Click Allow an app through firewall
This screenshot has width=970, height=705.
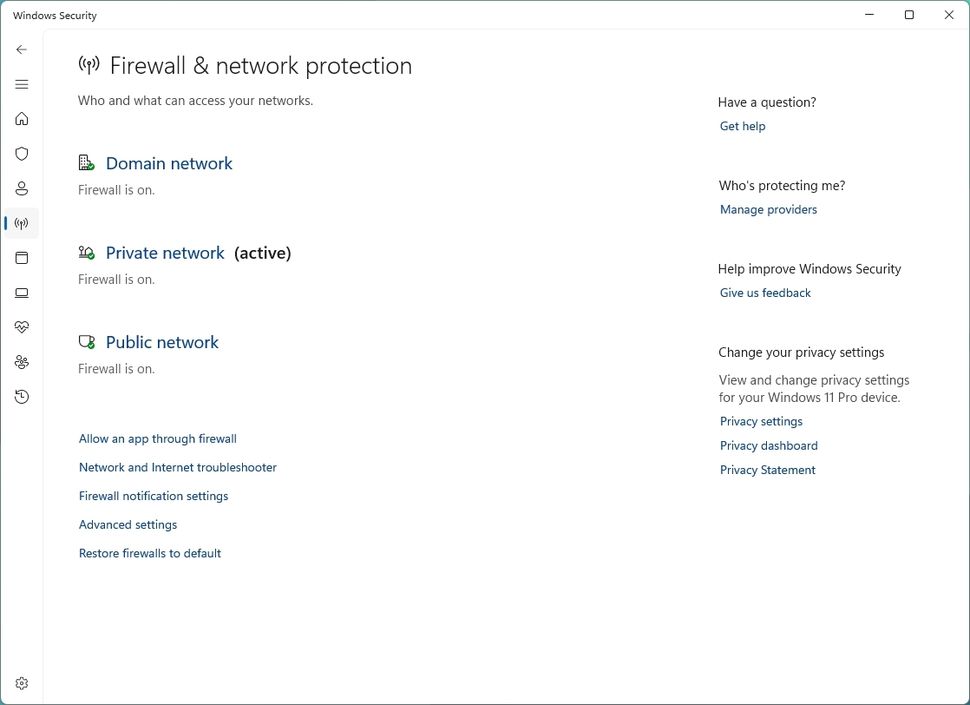(157, 438)
